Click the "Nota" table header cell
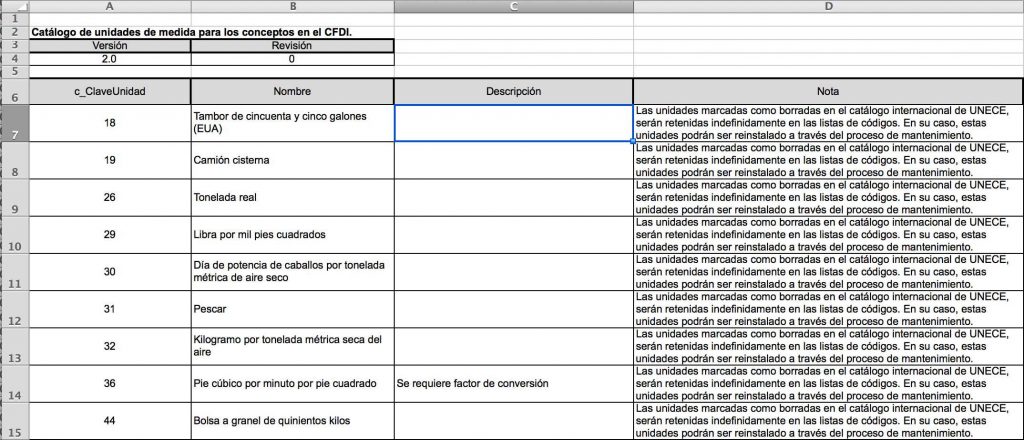Viewport: 1024px width, 440px height. tap(828, 91)
